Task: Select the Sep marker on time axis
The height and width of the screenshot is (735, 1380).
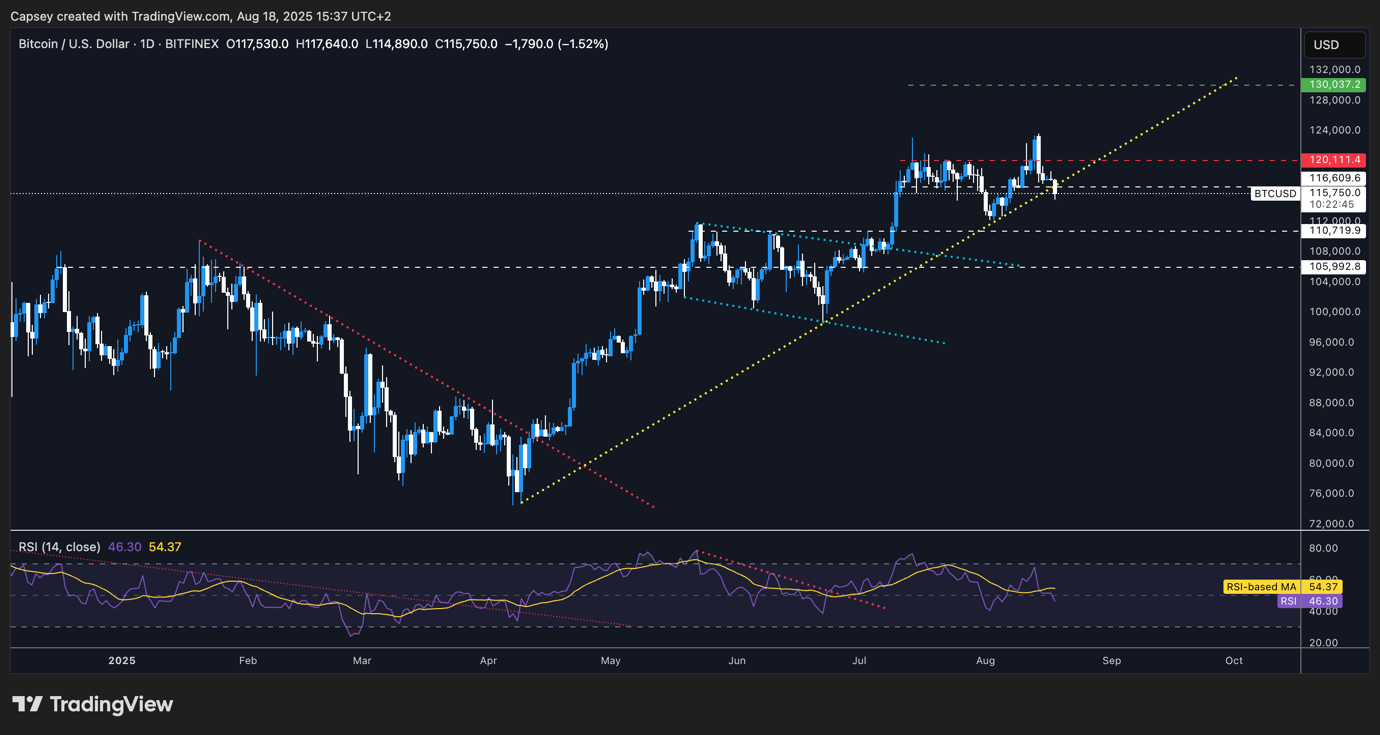Action: pyautogui.click(x=1111, y=661)
